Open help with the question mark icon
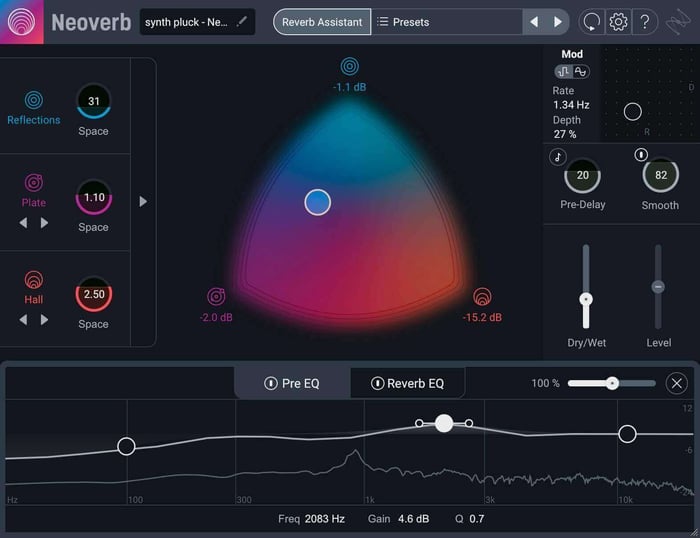This screenshot has width=700, height=538. (645, 21)
